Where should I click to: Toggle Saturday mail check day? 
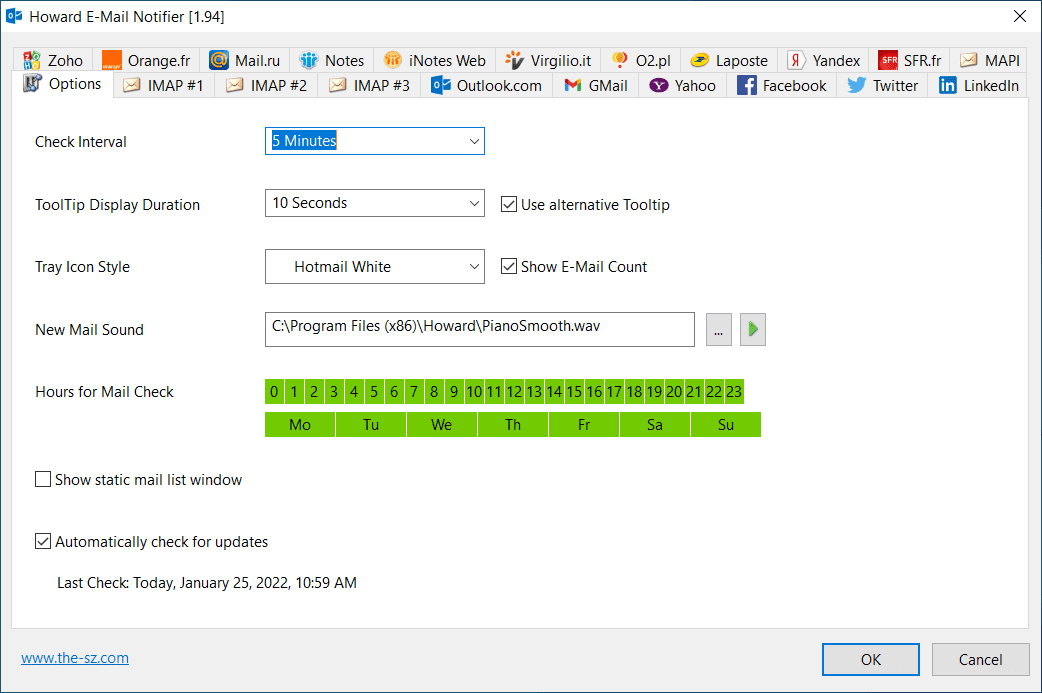pos(655,425)
